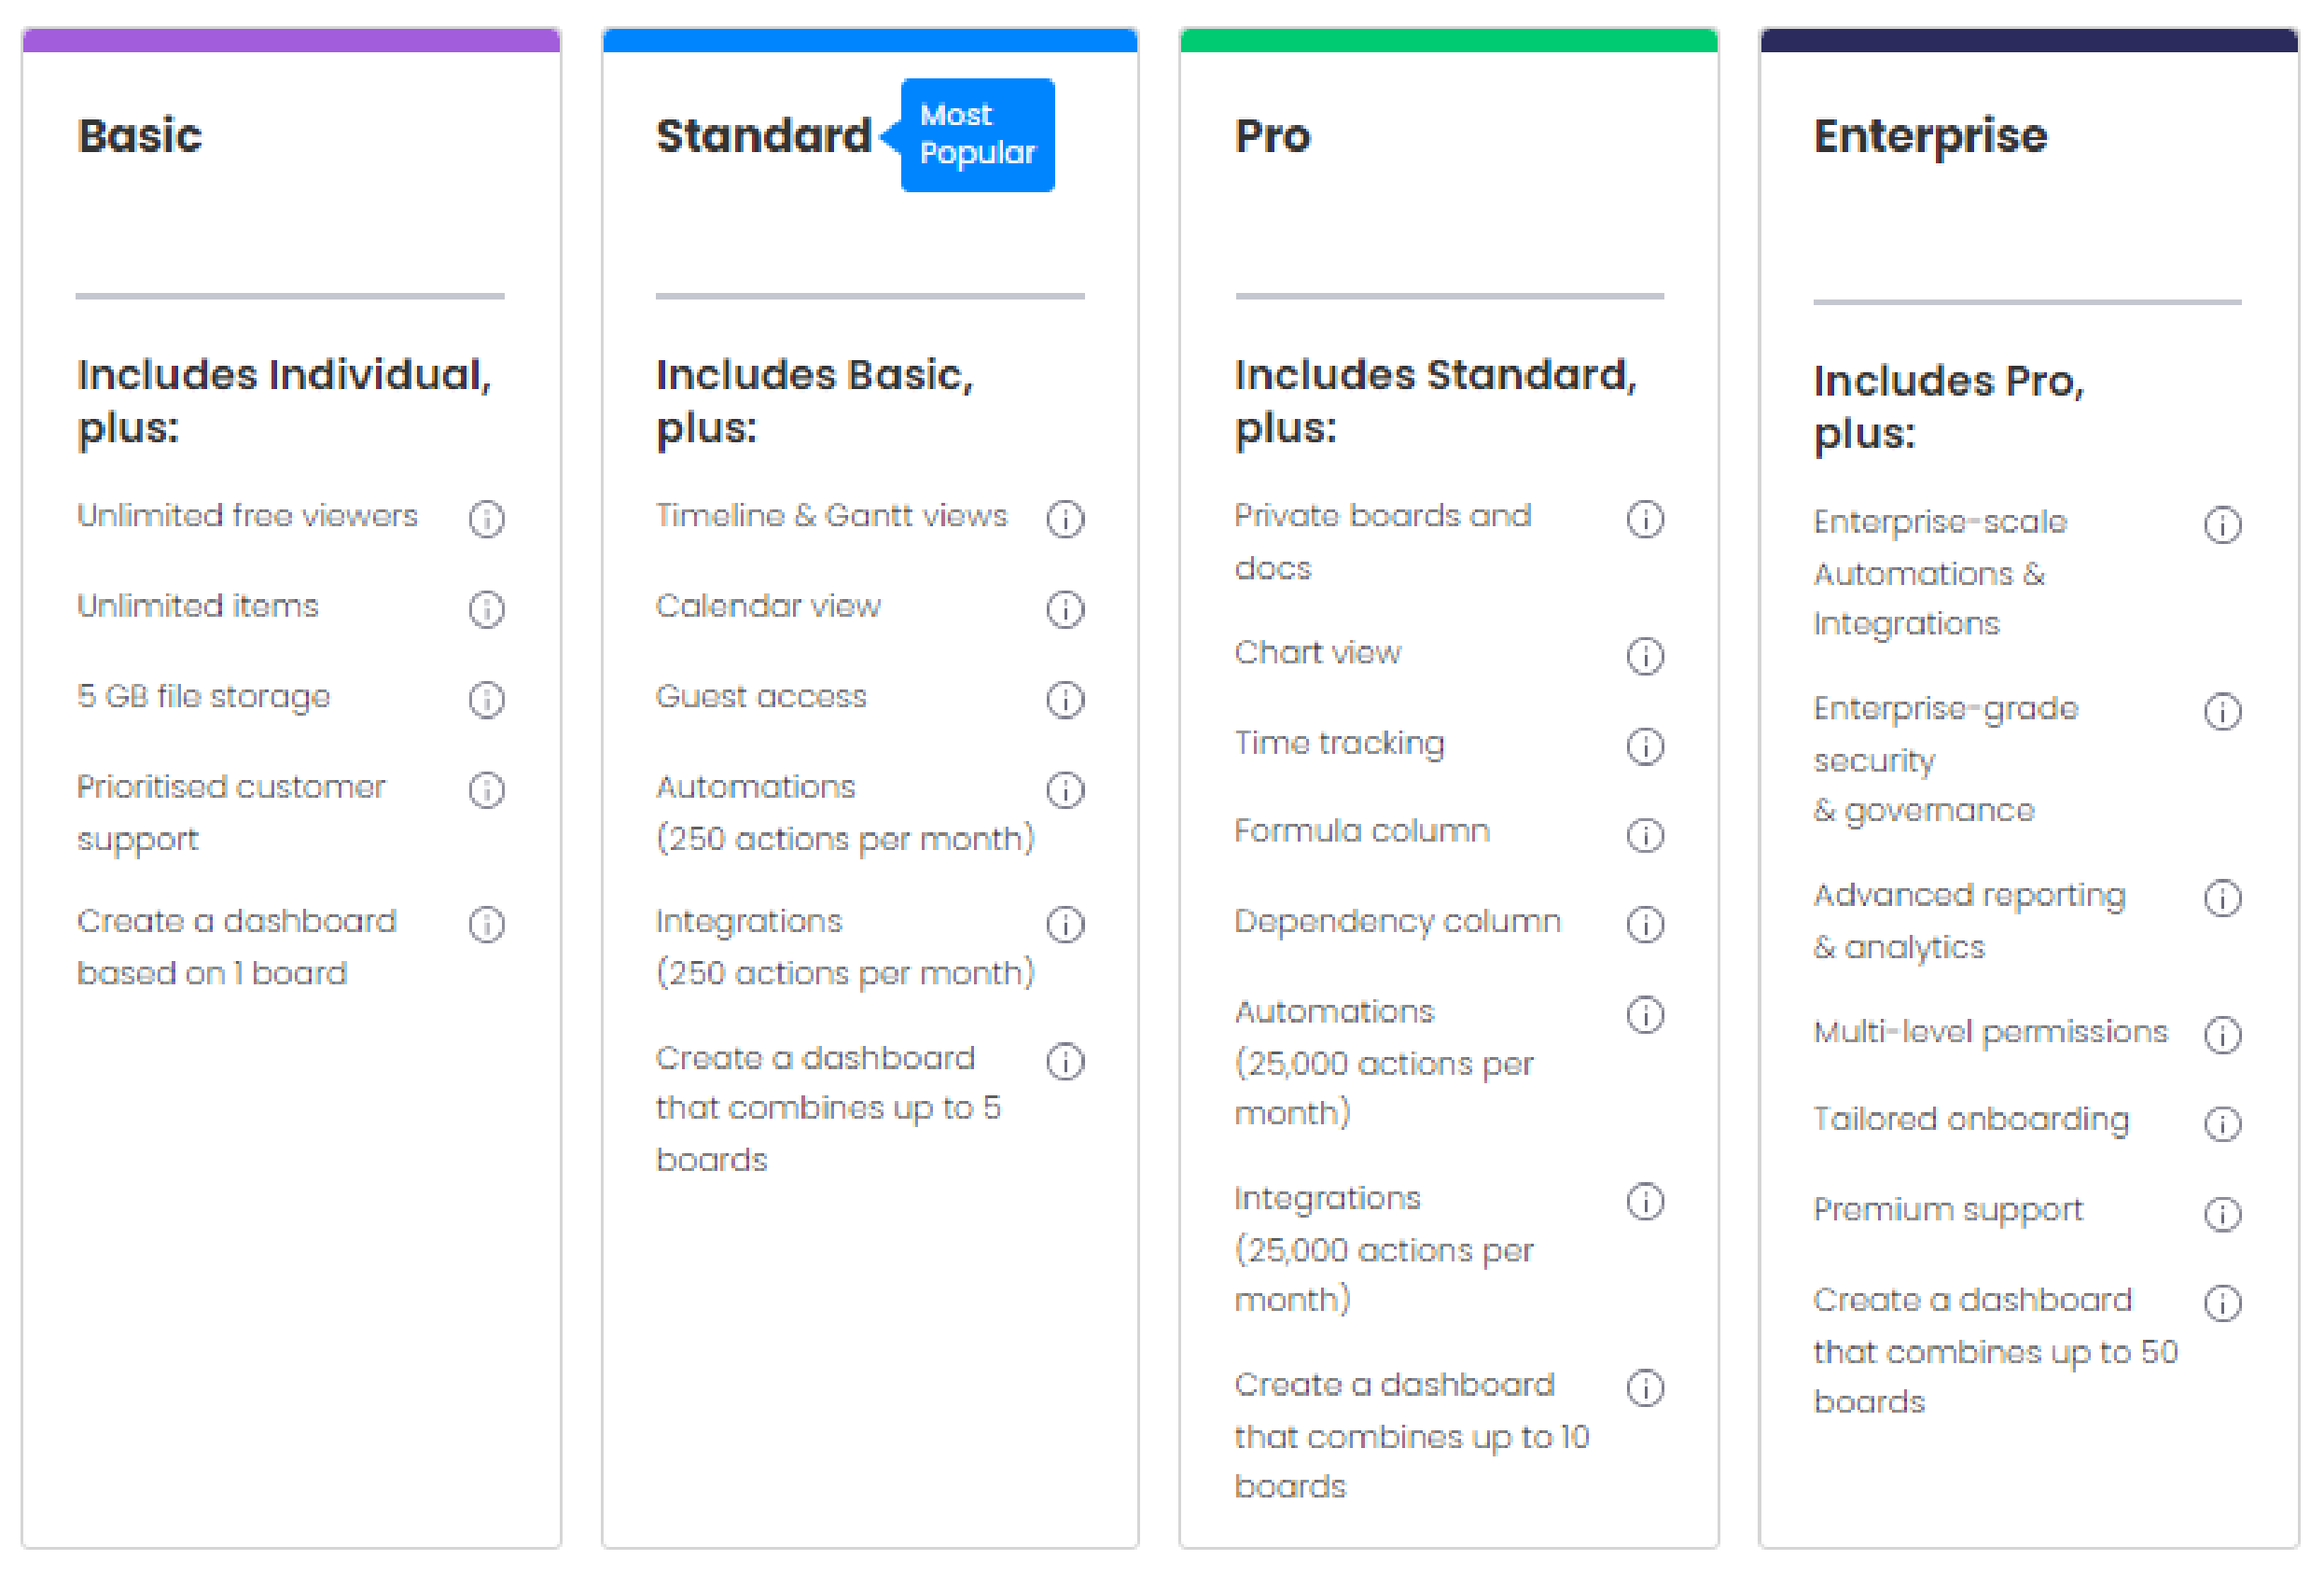
Task: Show info for Calendar view
Action: tap(1065, 609)
